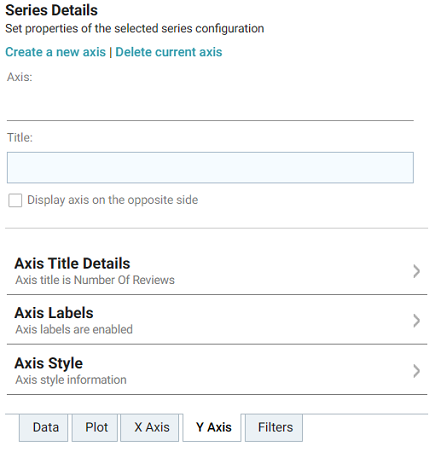Select Axis title is Number Of Reviews subtitle
The height and width of the screenshot is (452, 435).
(95, 280)
